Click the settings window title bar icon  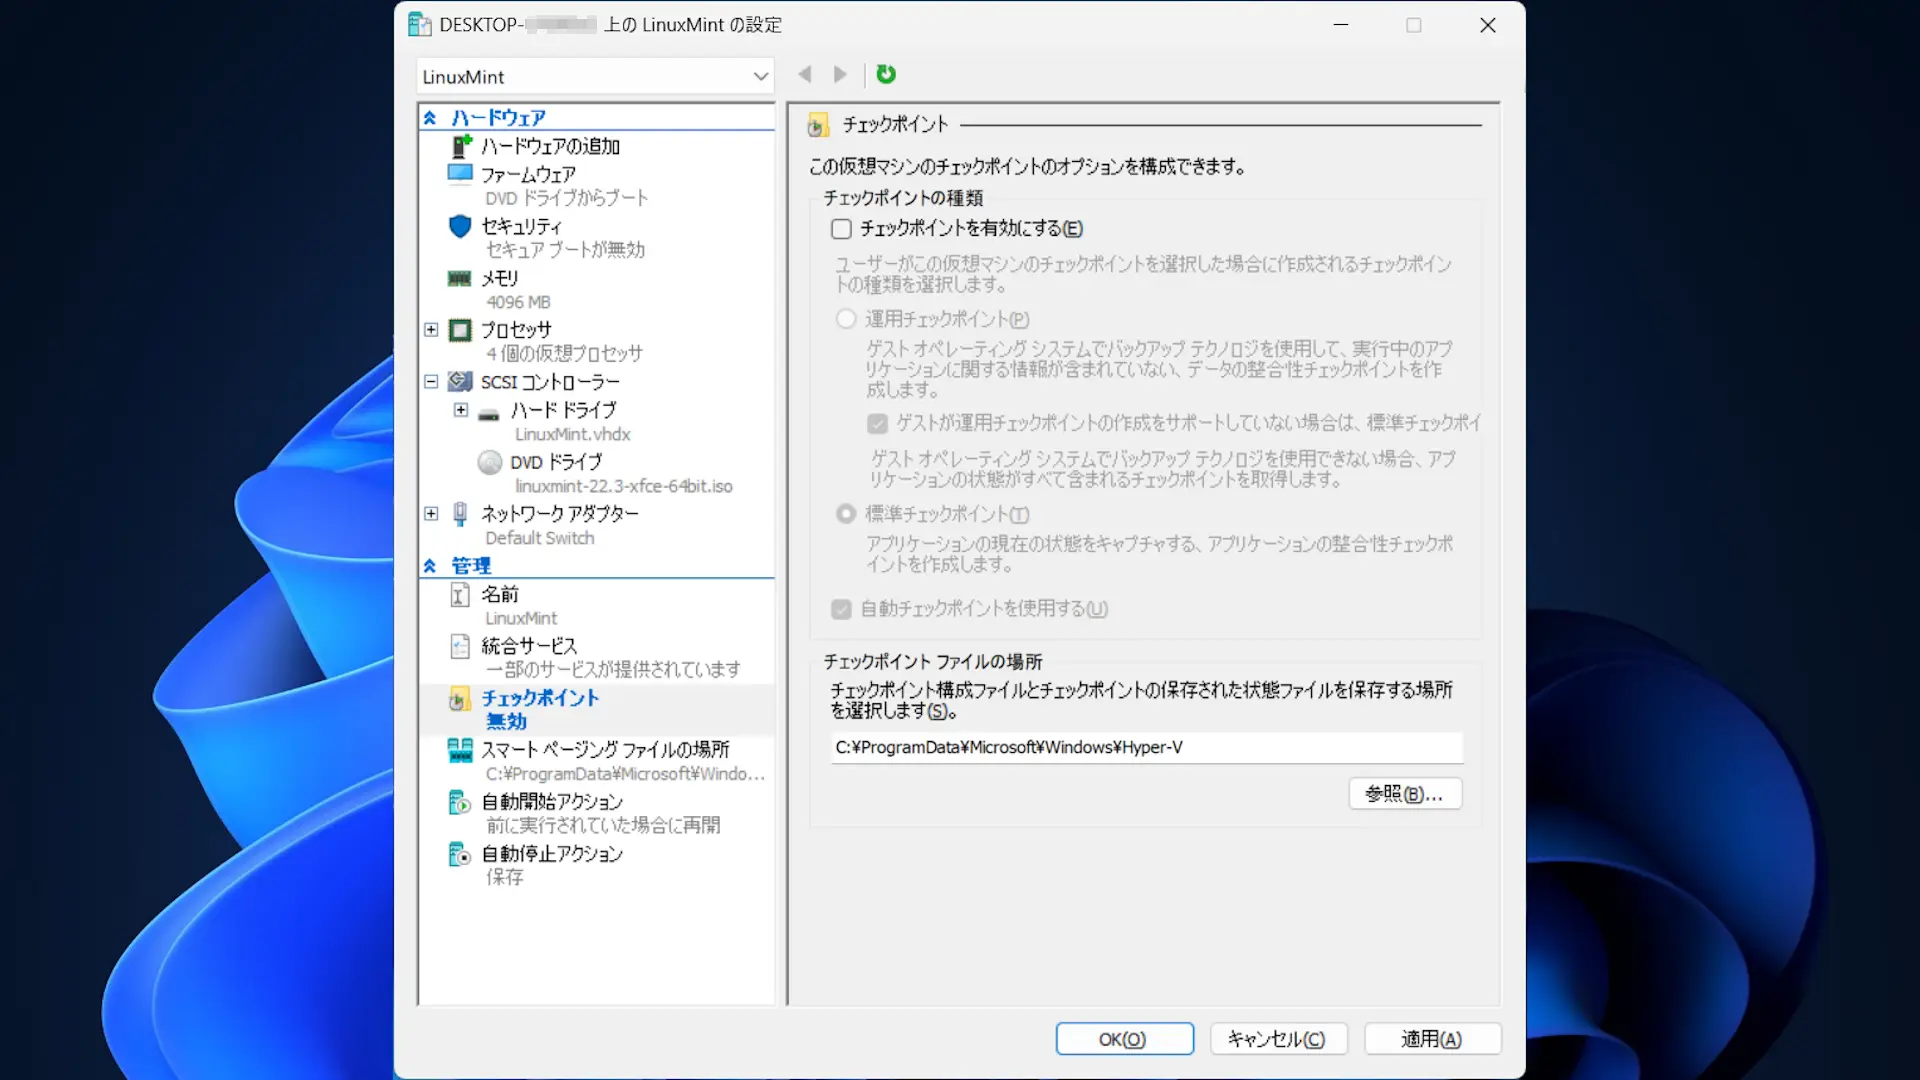(x=420, y=25)
